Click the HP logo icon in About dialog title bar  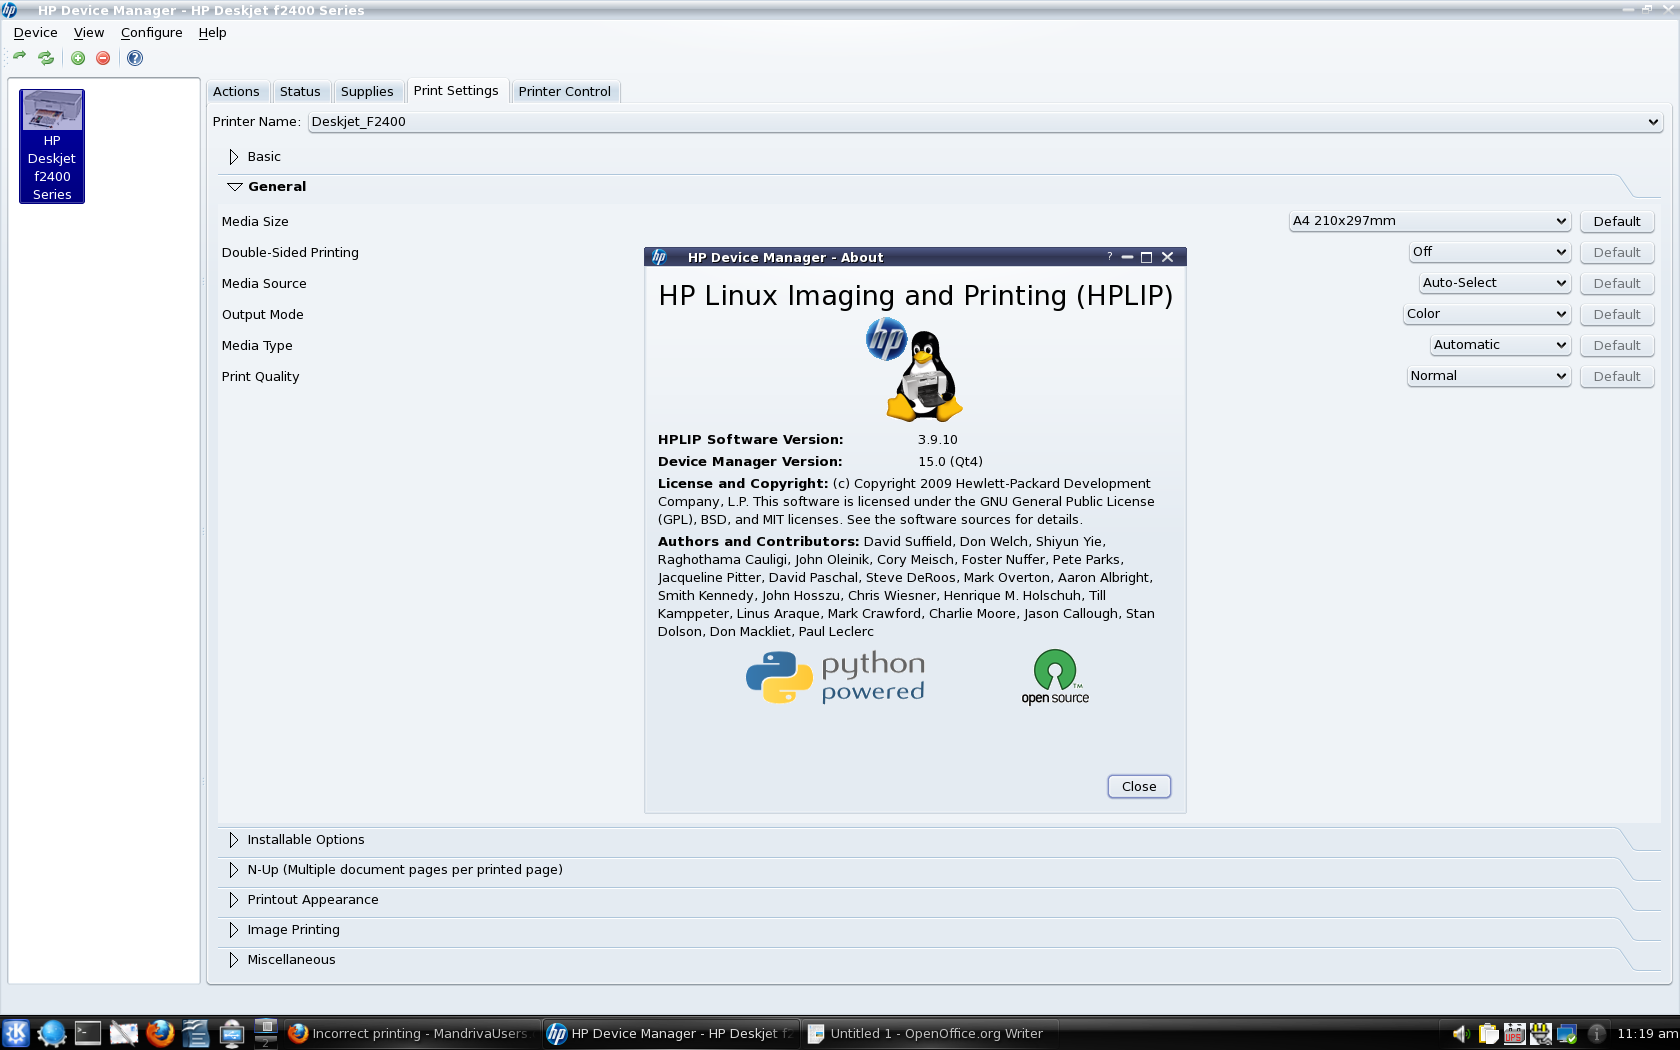[x=659, y=257]
